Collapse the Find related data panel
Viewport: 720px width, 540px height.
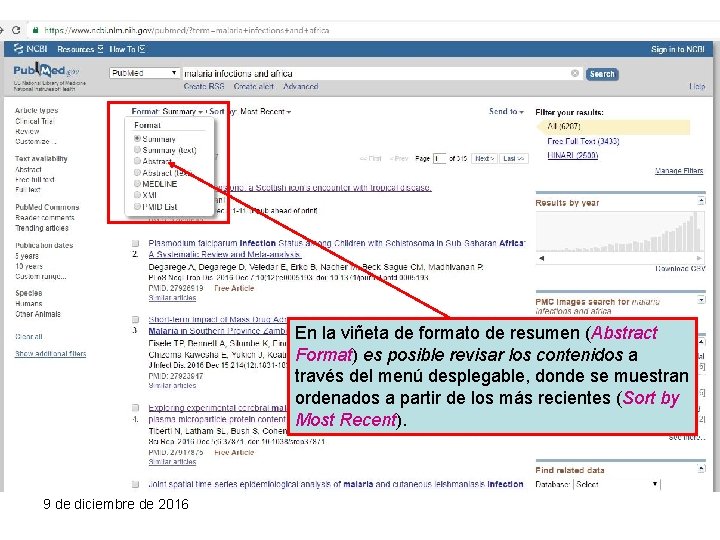[701, 469]
